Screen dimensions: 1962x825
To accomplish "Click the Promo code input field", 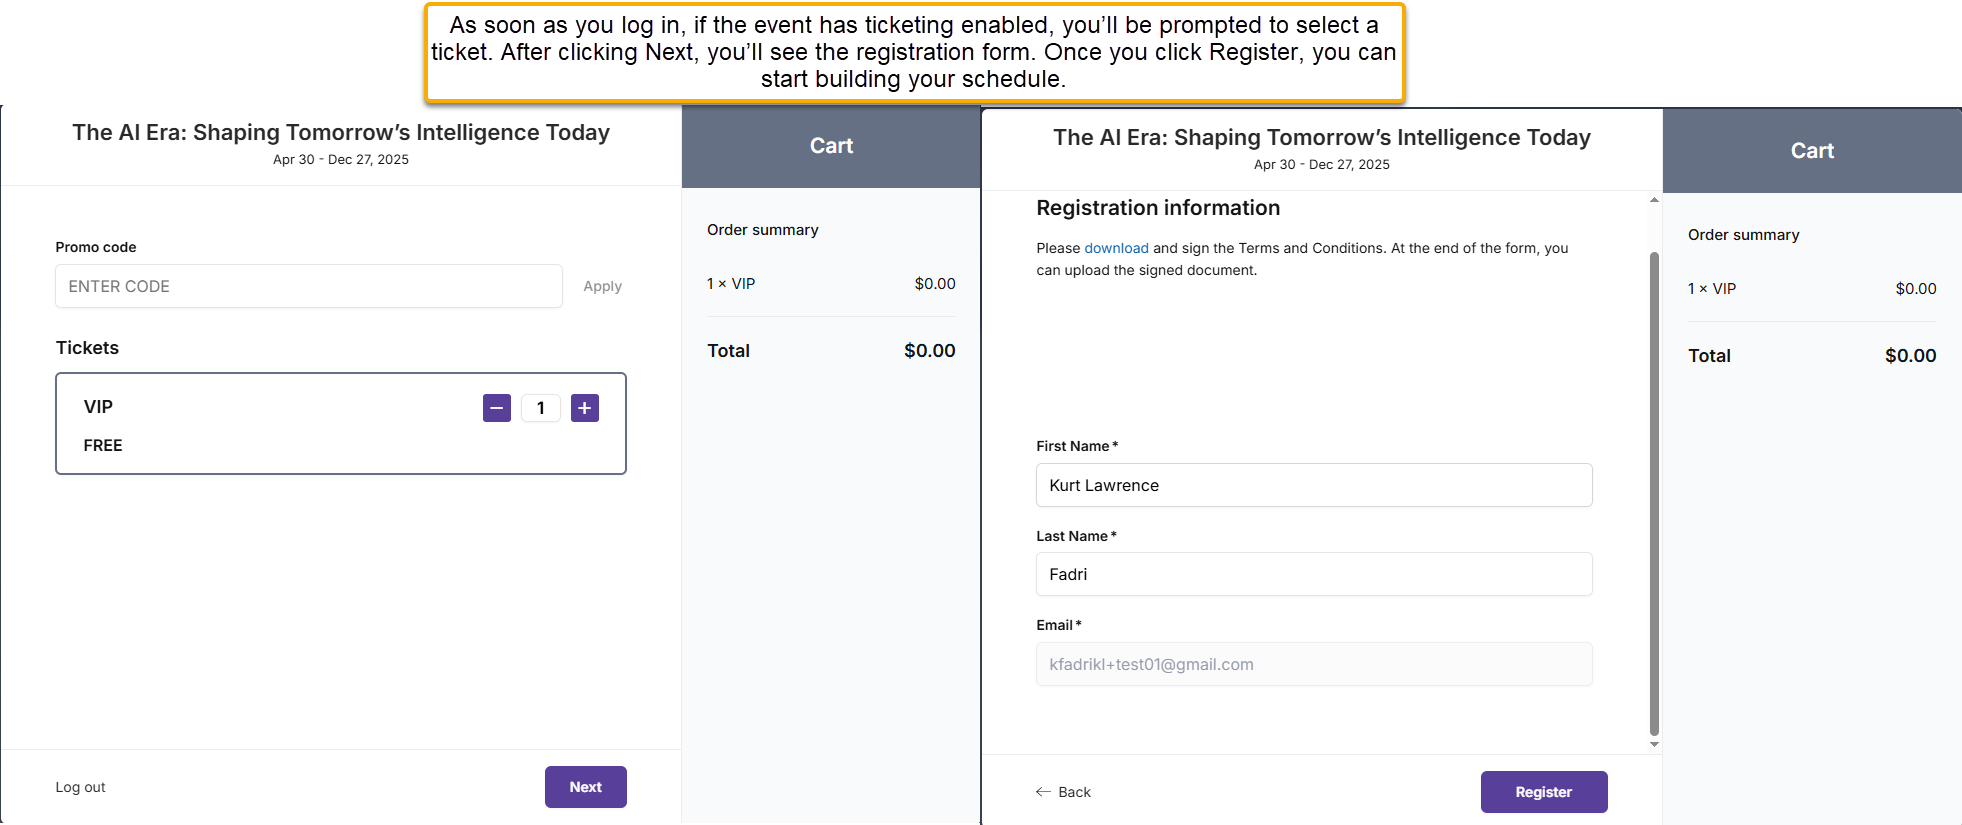I will click(x=309, y=286).
